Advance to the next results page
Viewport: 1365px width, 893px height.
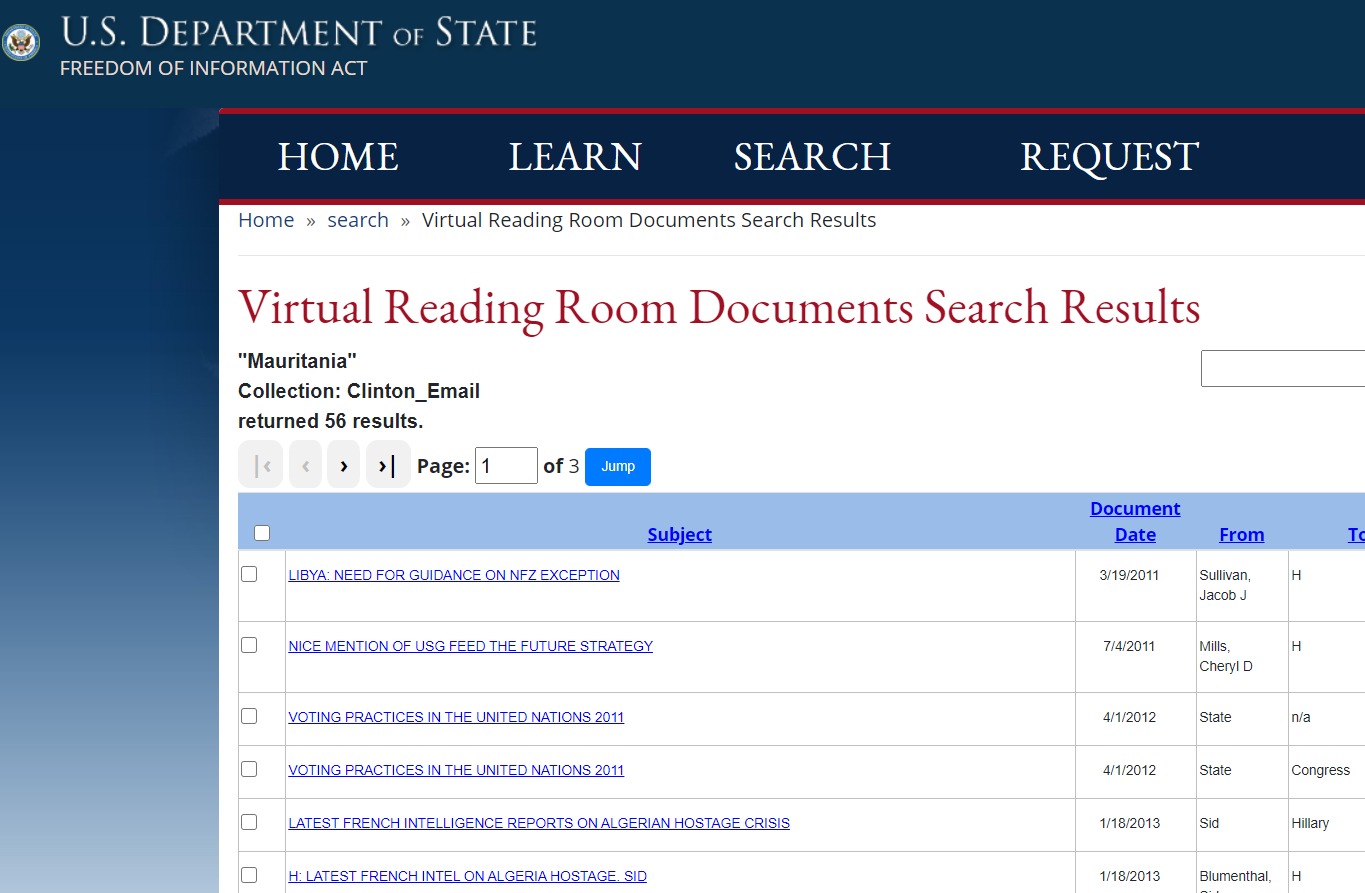pos(343,465)
